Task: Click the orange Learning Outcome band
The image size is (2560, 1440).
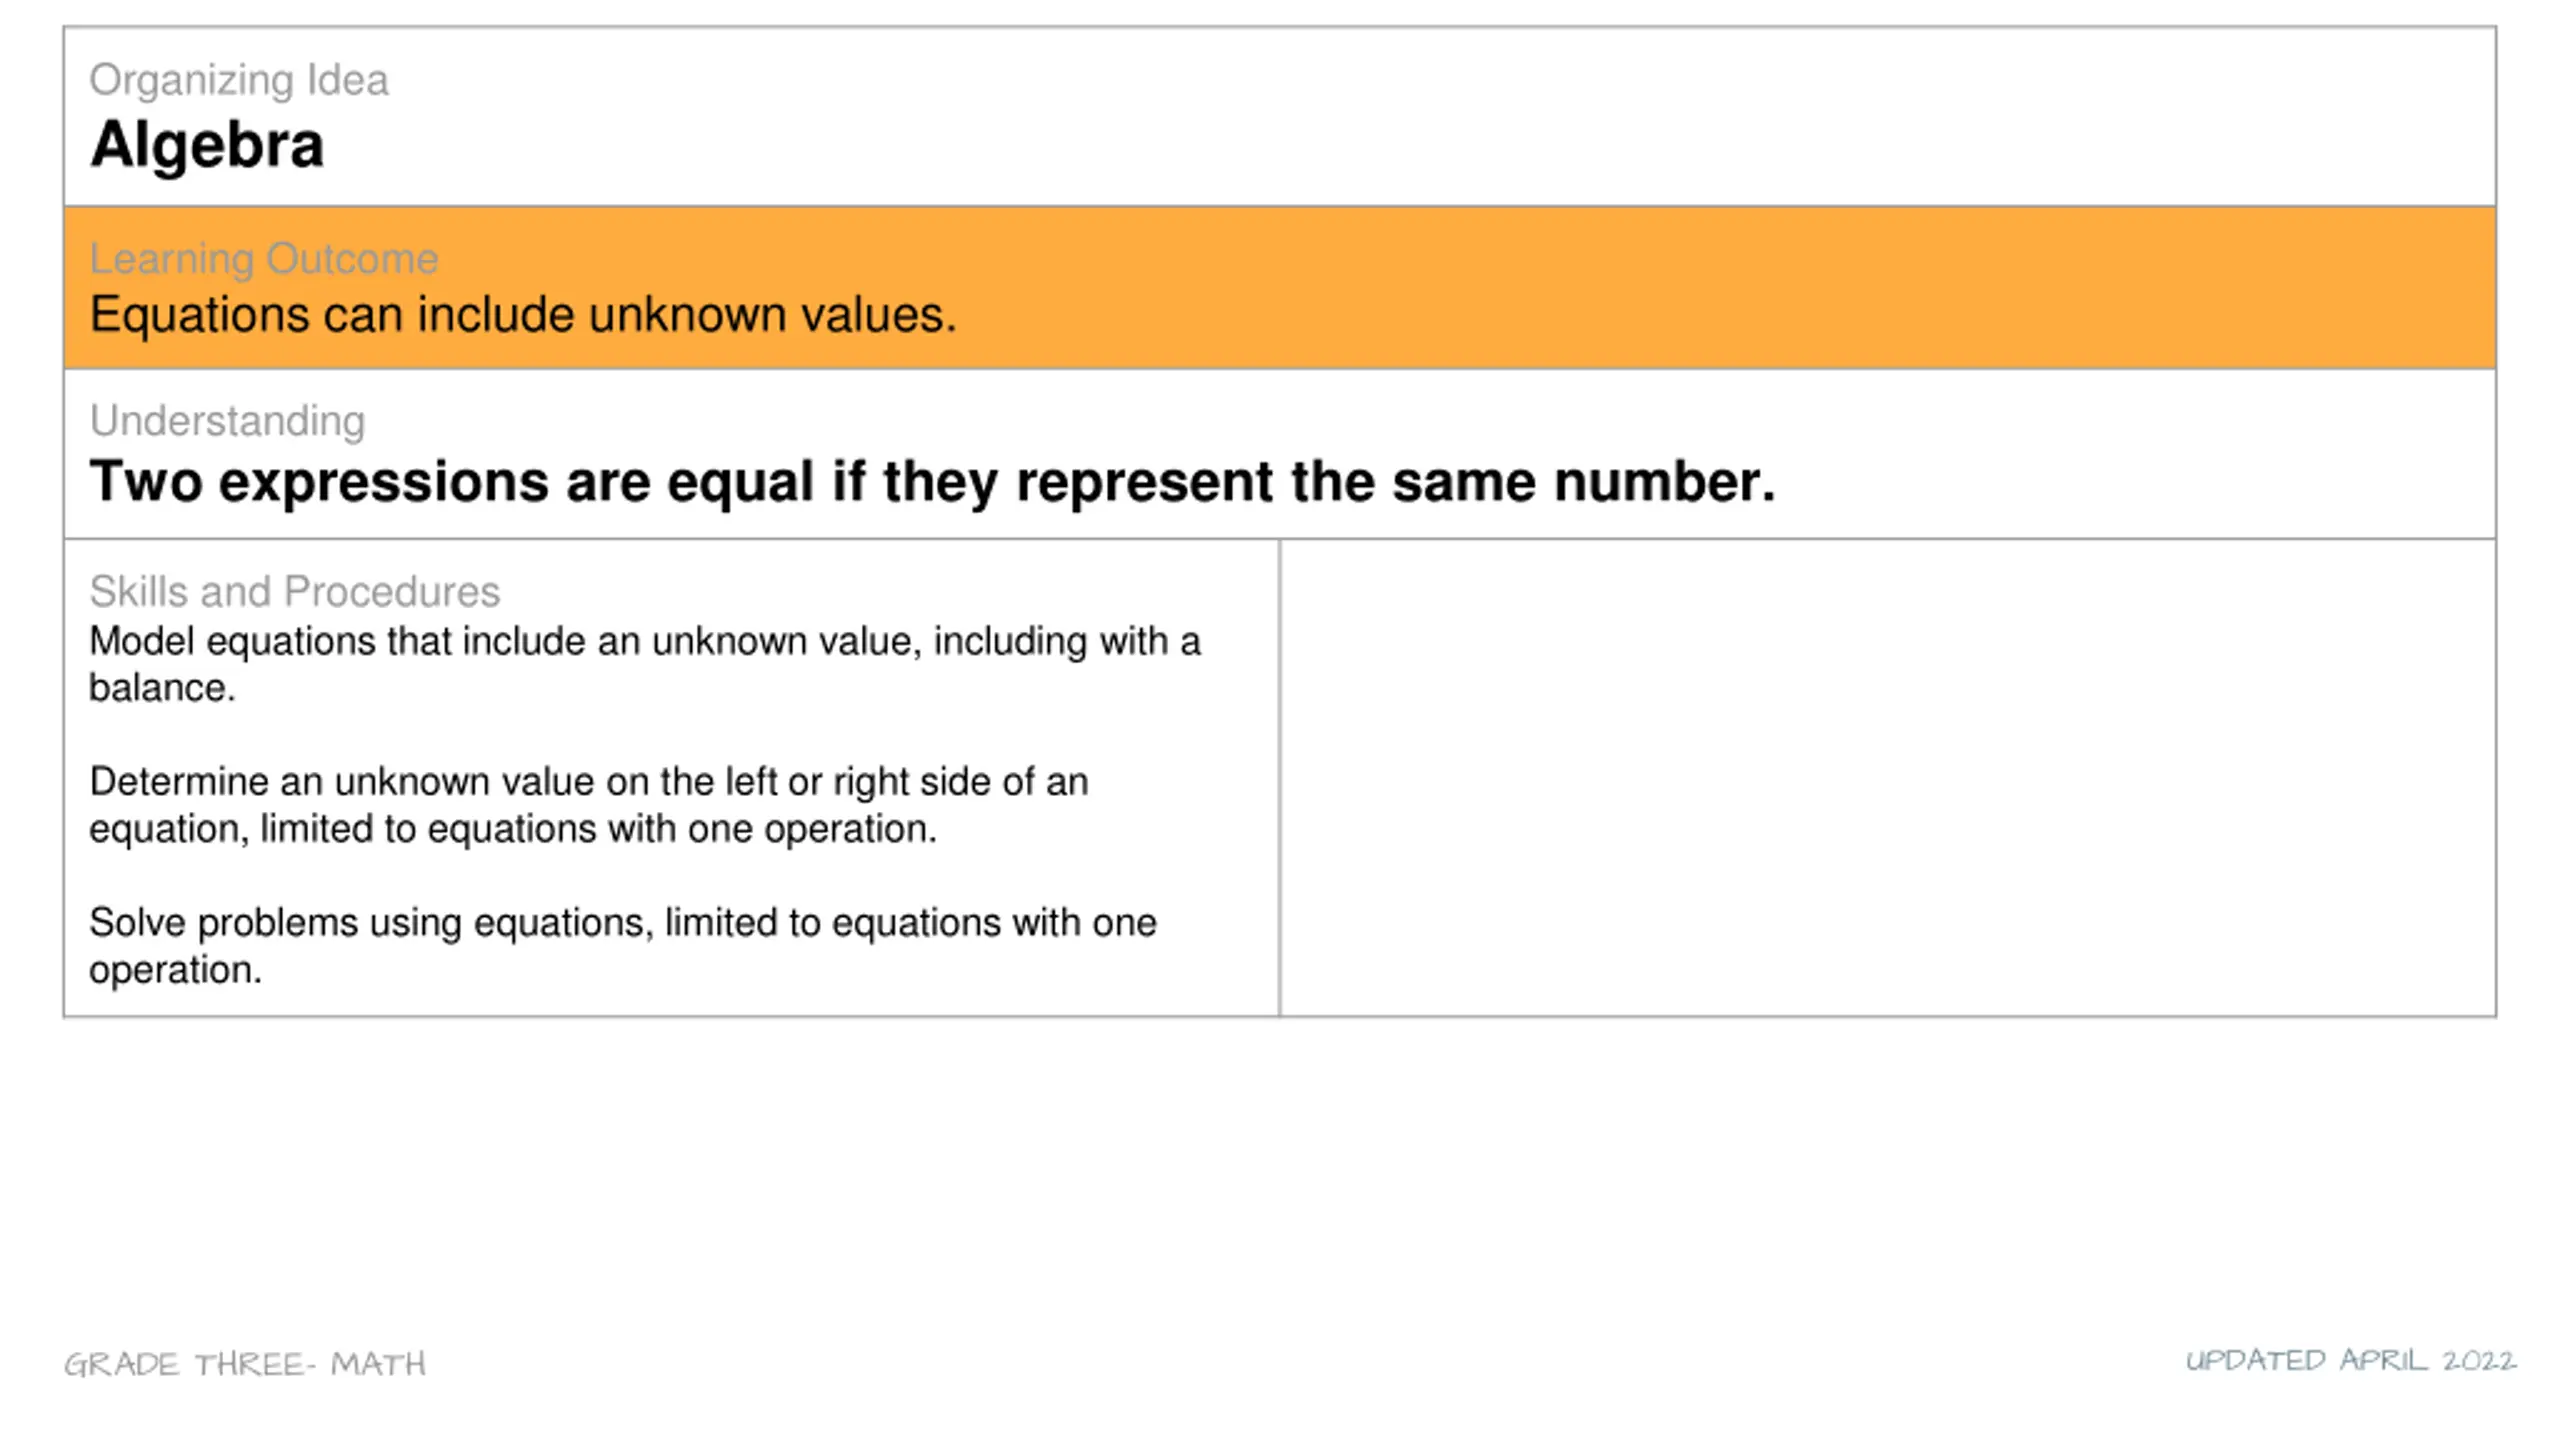Action: [1280, 288]
